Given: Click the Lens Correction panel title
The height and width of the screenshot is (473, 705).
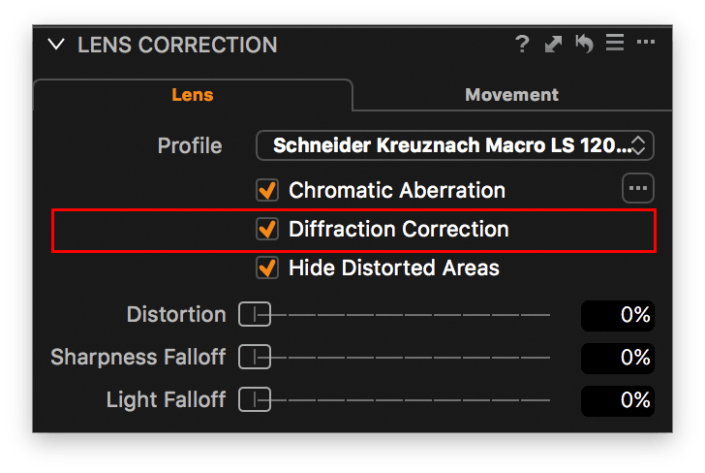Looking at the screenshot, I should 177,45.
